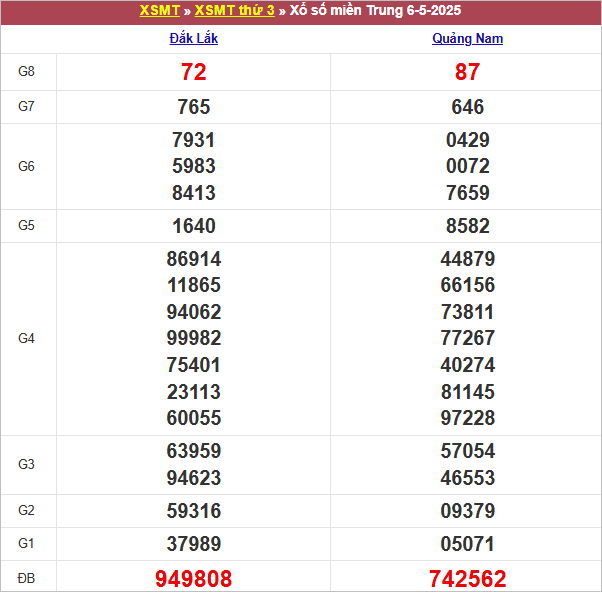This screenshot has width=602, height=592.
Task: Click Đắk Lắk special prize 949808
Action: (x=194, y=579)
